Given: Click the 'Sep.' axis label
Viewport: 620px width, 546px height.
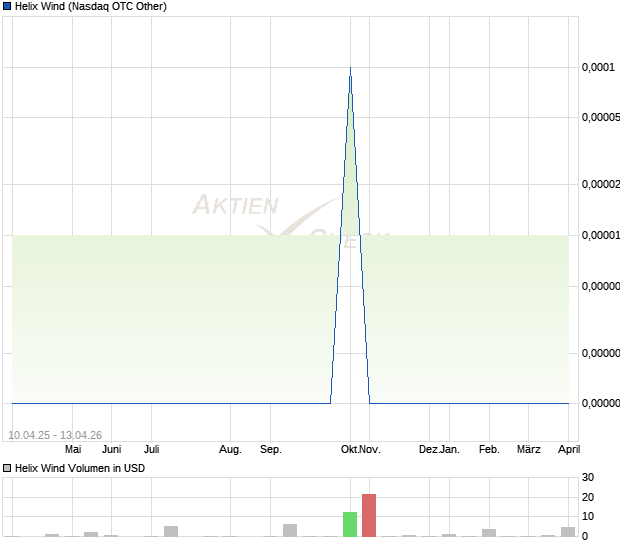Looking at the screenshot, I should pyautogui.click(x=271, y=449).
